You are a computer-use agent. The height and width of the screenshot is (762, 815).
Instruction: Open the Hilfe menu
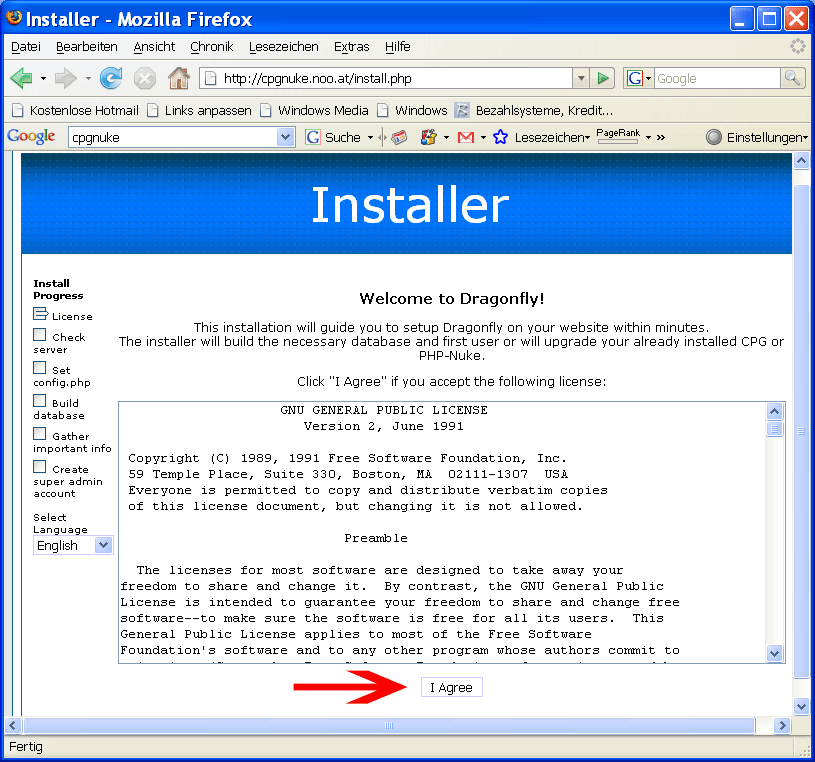398,47
